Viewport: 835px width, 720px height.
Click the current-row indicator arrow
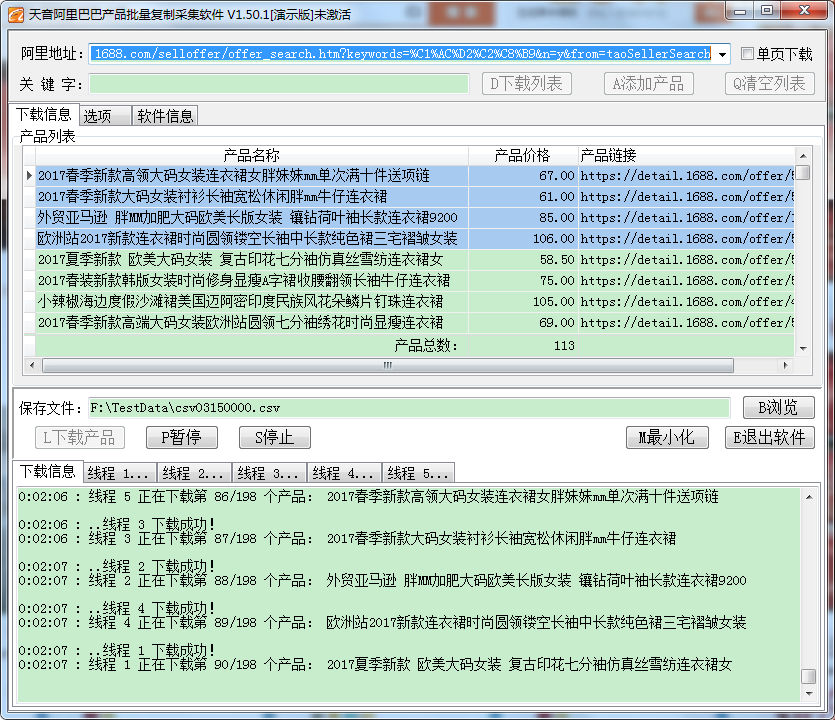[29, 175]
